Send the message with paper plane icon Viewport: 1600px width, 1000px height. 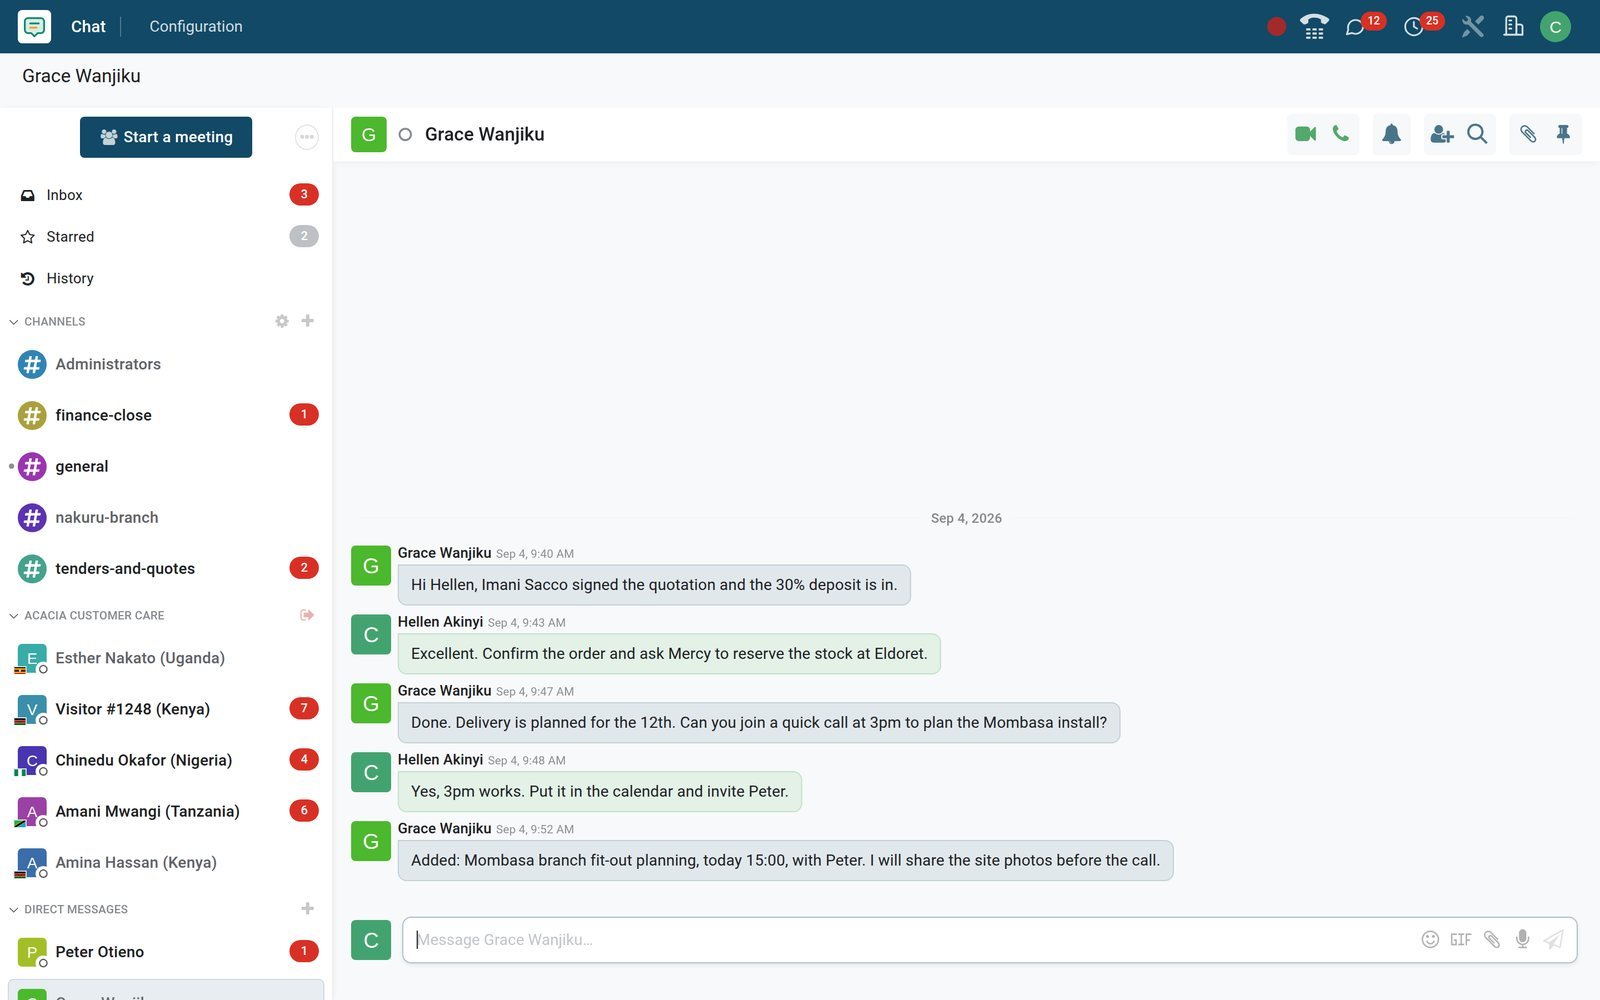tap(1553, 939)
